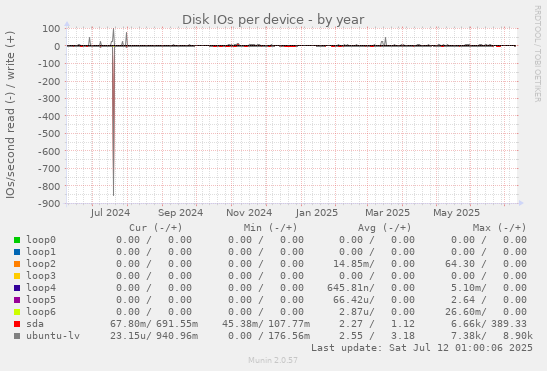Click the loop5 average value '66.42u'

[353, 300]
